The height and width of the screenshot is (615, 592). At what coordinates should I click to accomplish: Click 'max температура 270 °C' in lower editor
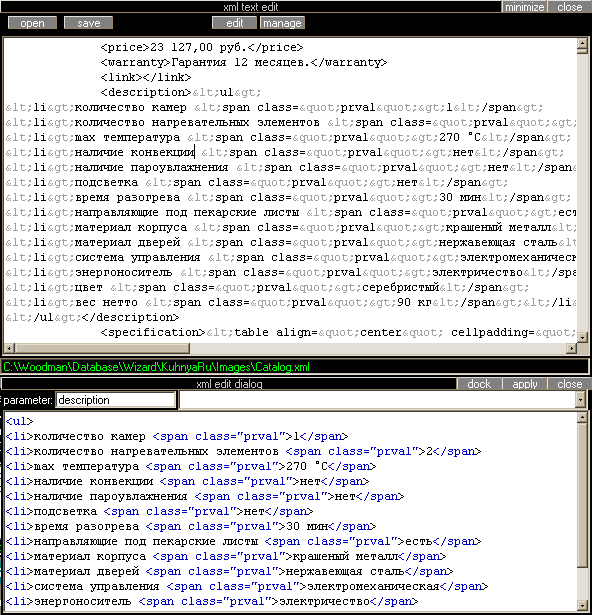click(x=191, y=466)
